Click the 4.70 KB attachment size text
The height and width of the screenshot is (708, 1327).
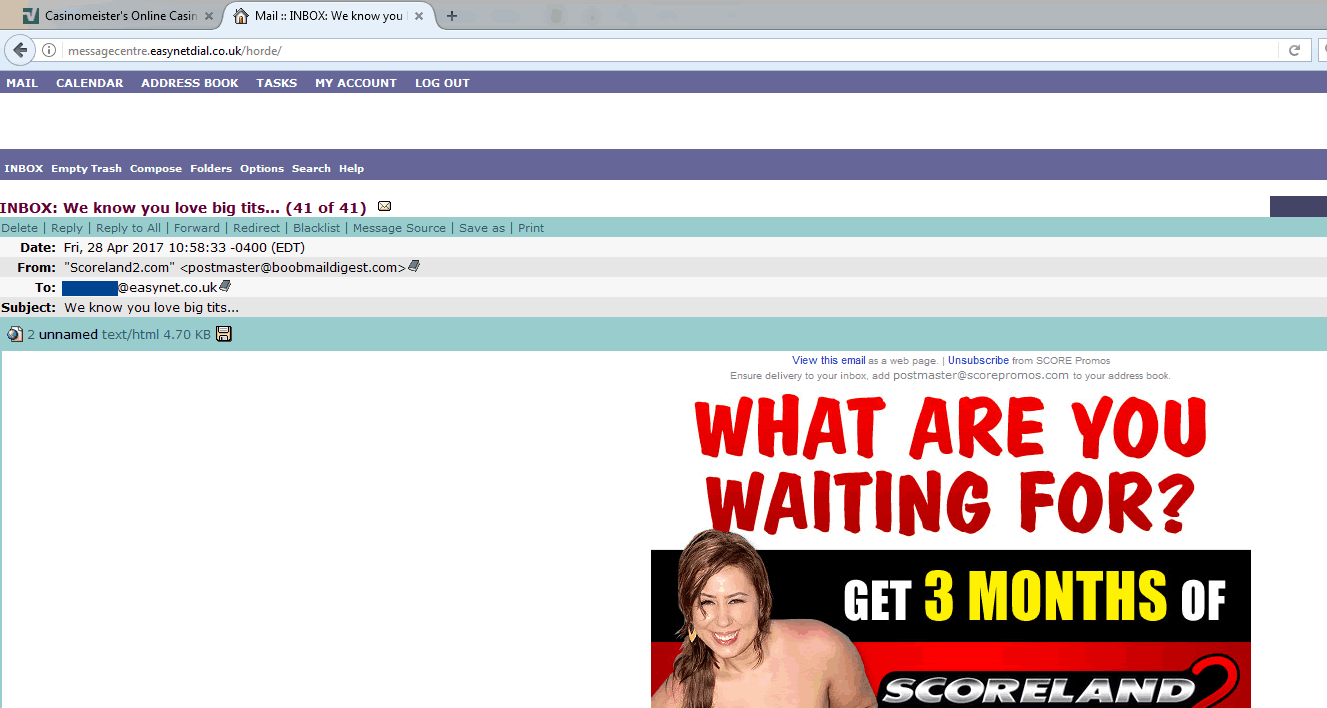187,334
